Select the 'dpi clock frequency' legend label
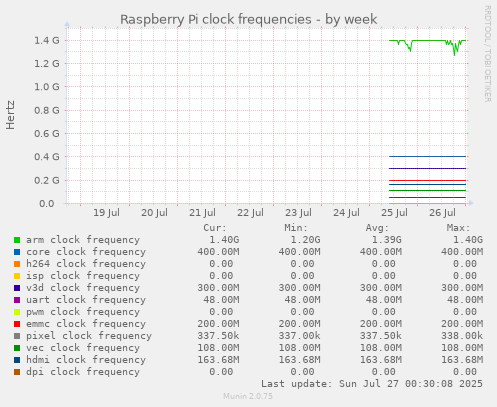 [x=83, y=372]
